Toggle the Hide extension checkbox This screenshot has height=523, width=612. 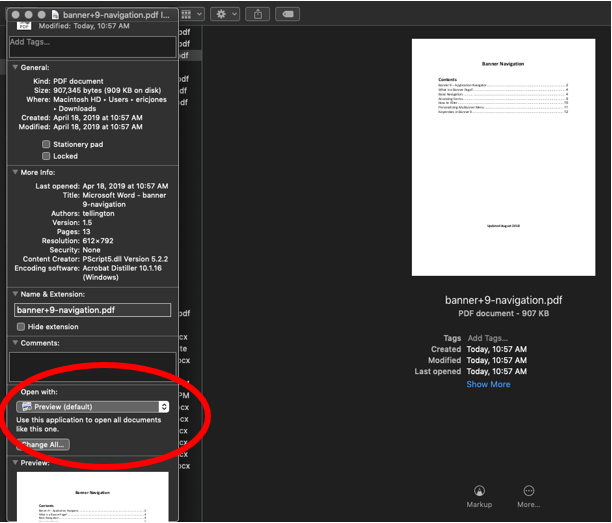pos(21,327)
